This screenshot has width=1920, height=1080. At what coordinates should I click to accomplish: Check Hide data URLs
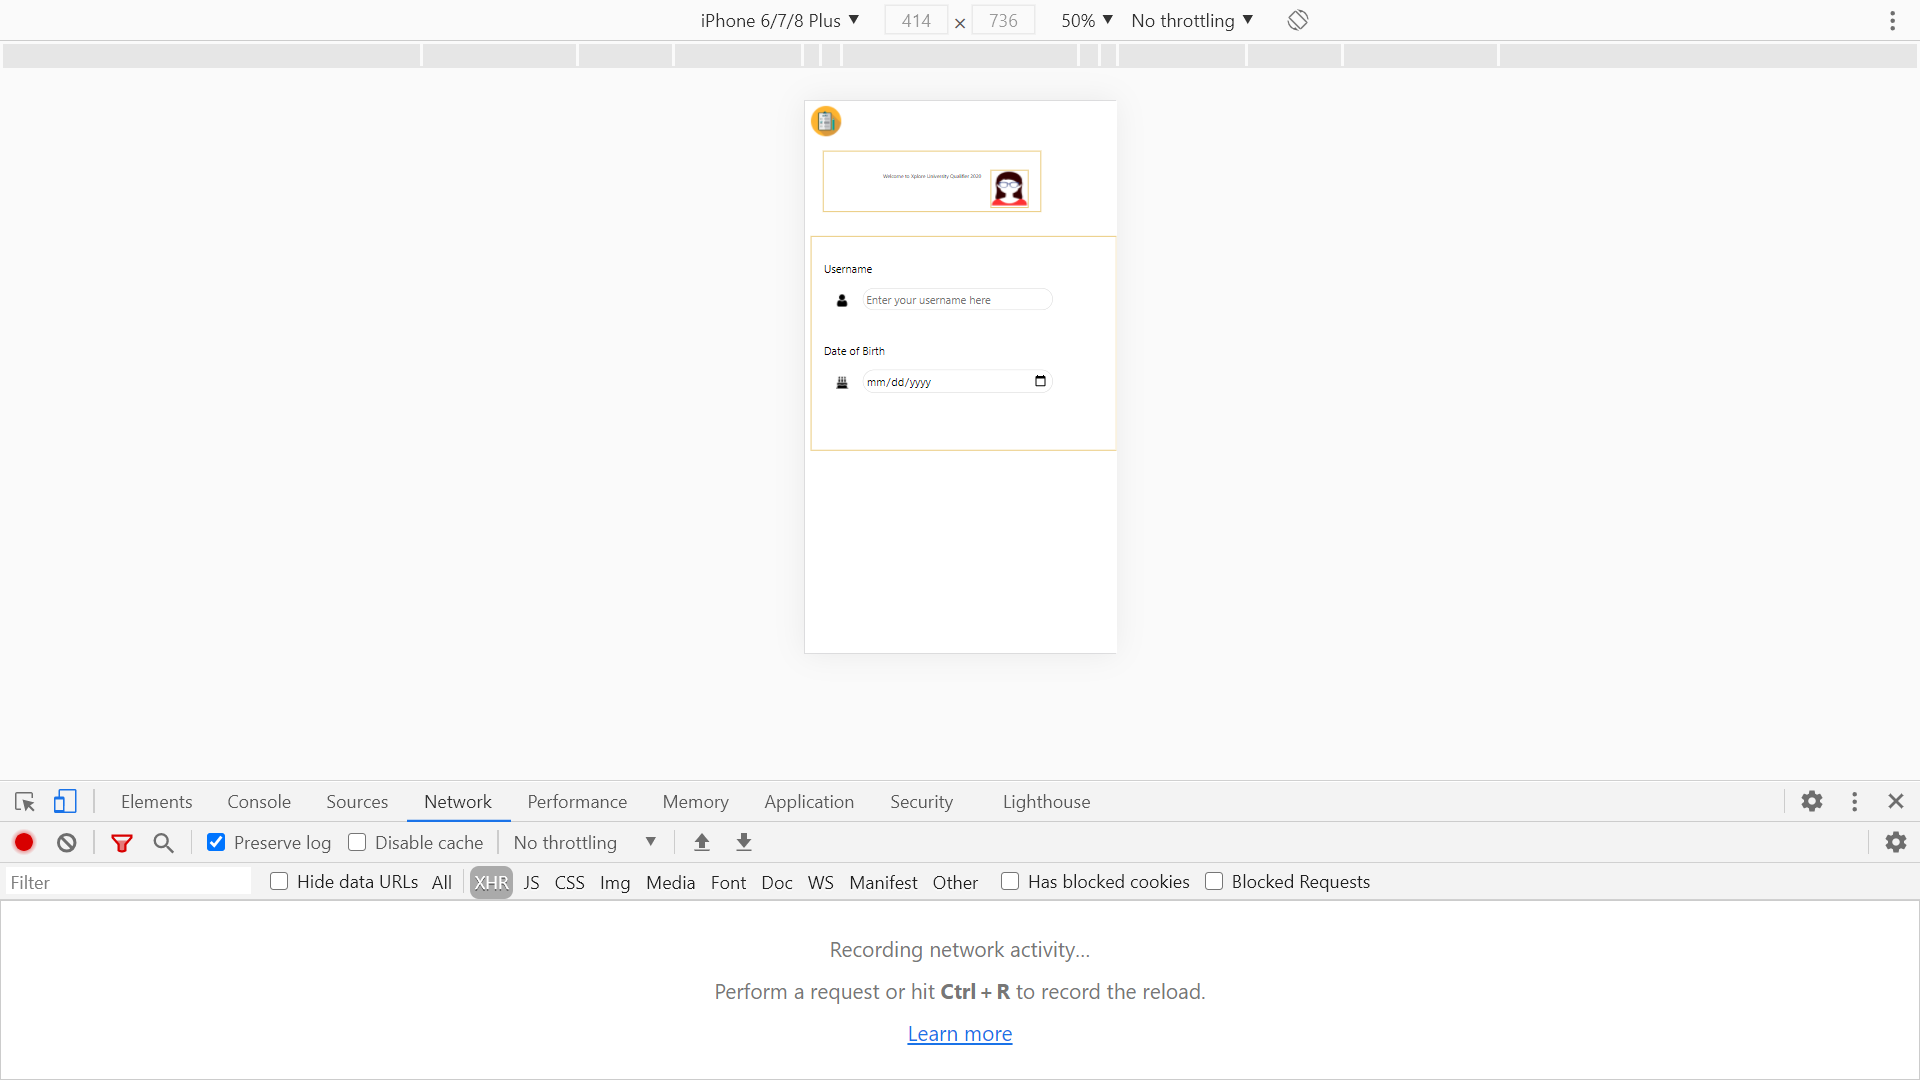pos(279,881)
